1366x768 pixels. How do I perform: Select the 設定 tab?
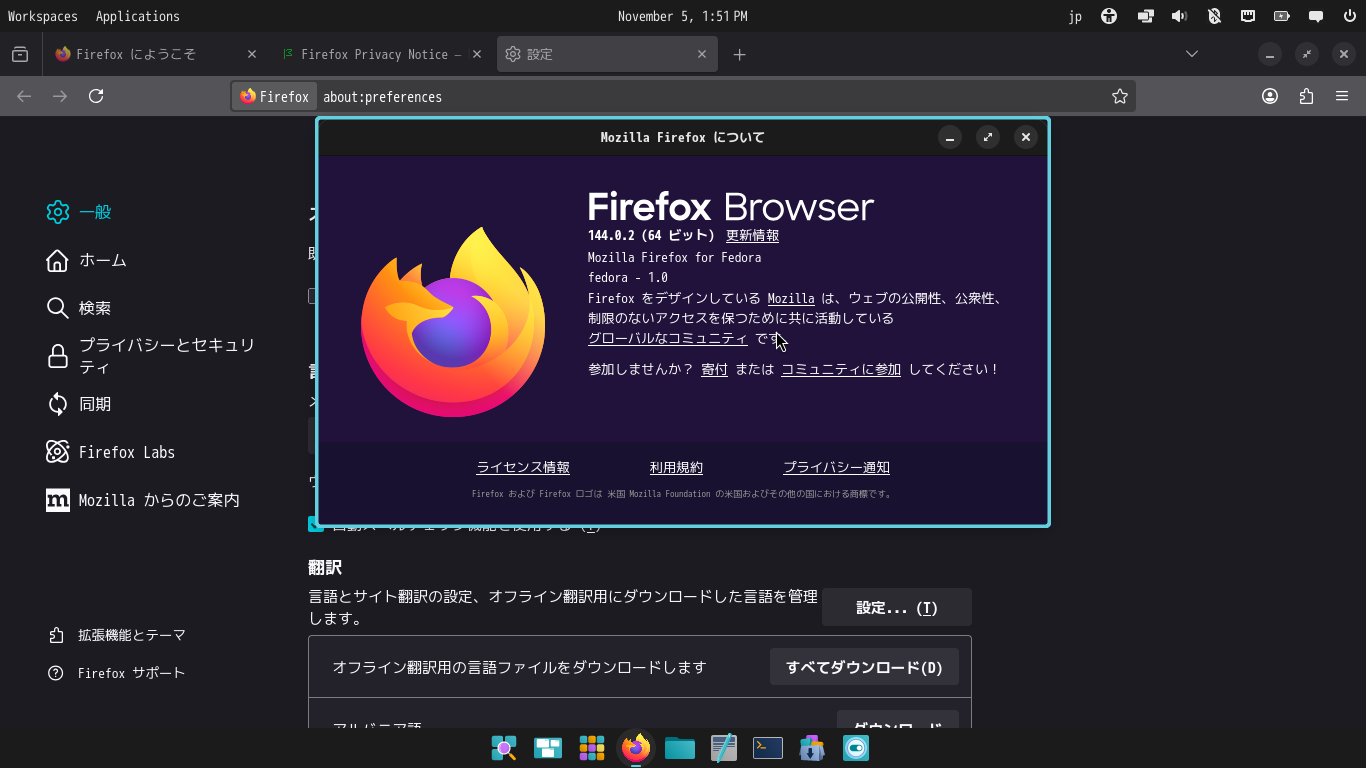[x=607, y=54]
